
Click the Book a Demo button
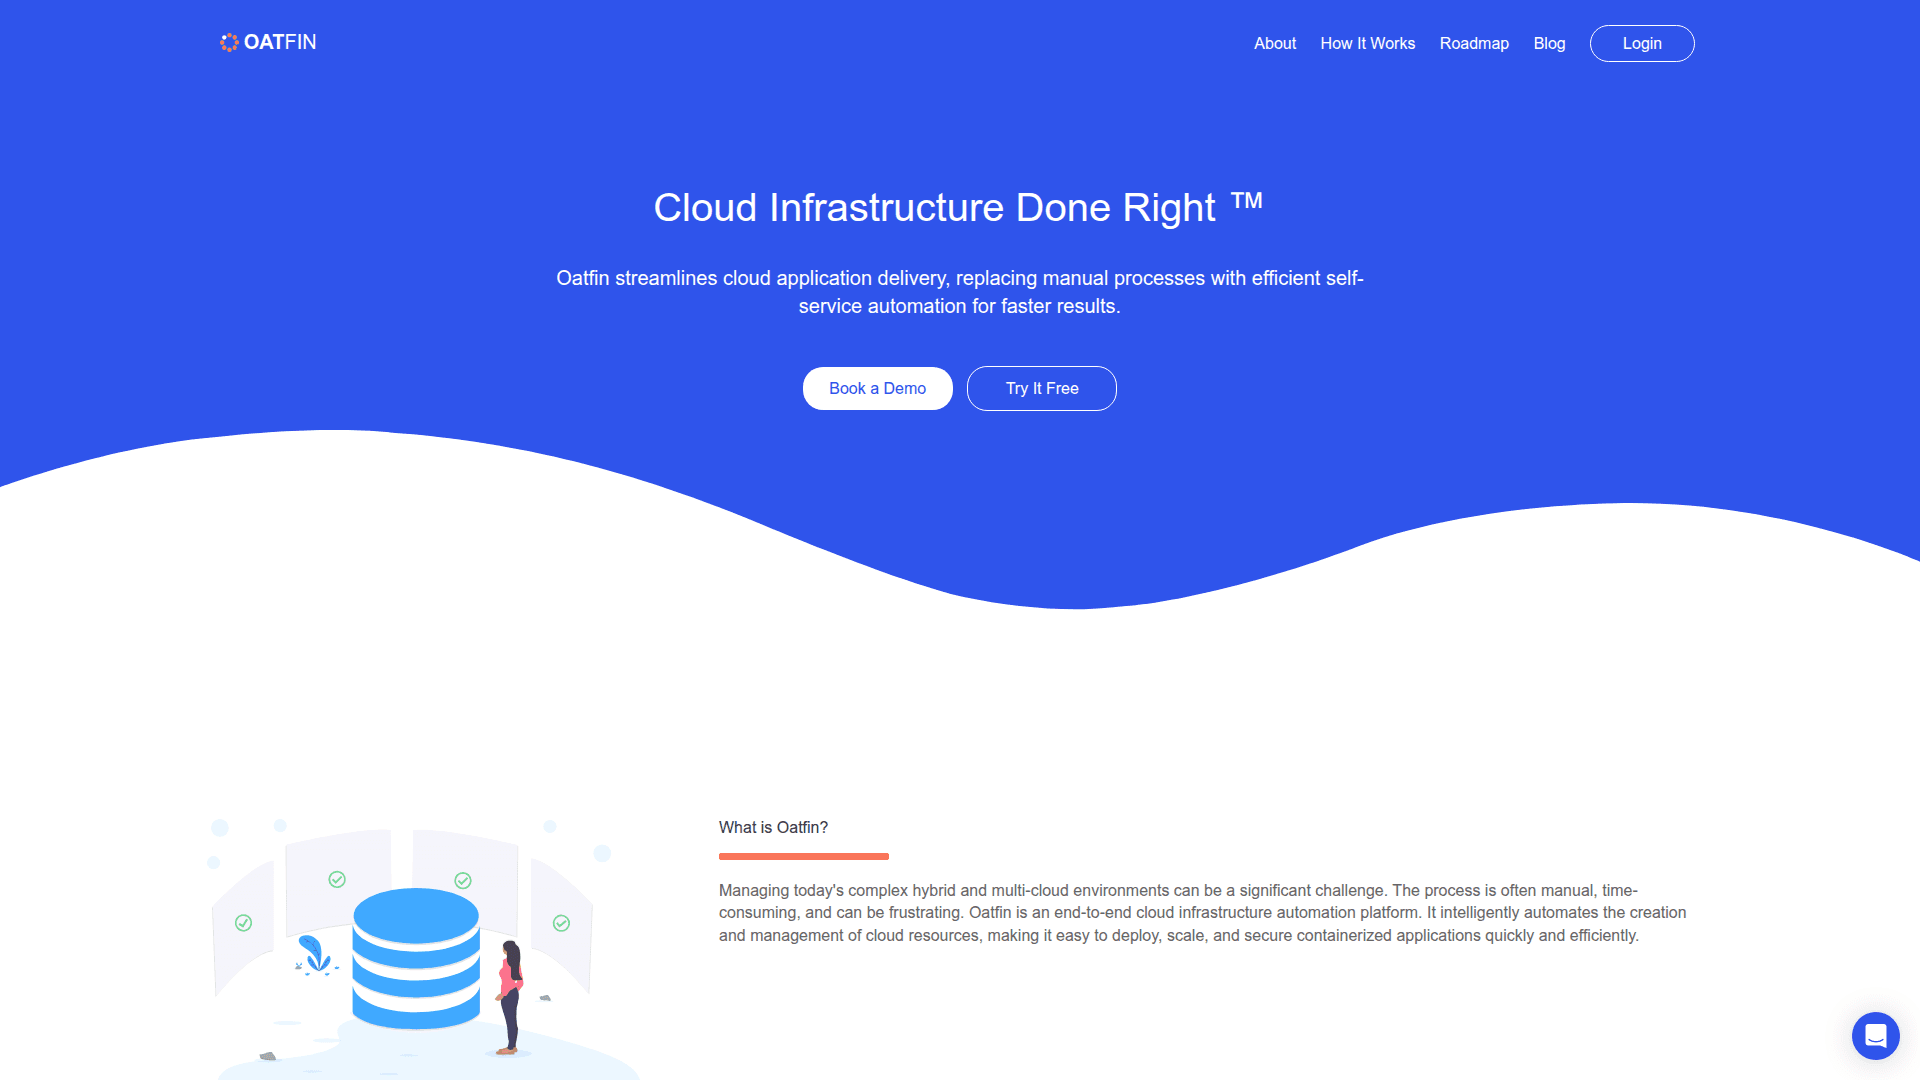877,388
